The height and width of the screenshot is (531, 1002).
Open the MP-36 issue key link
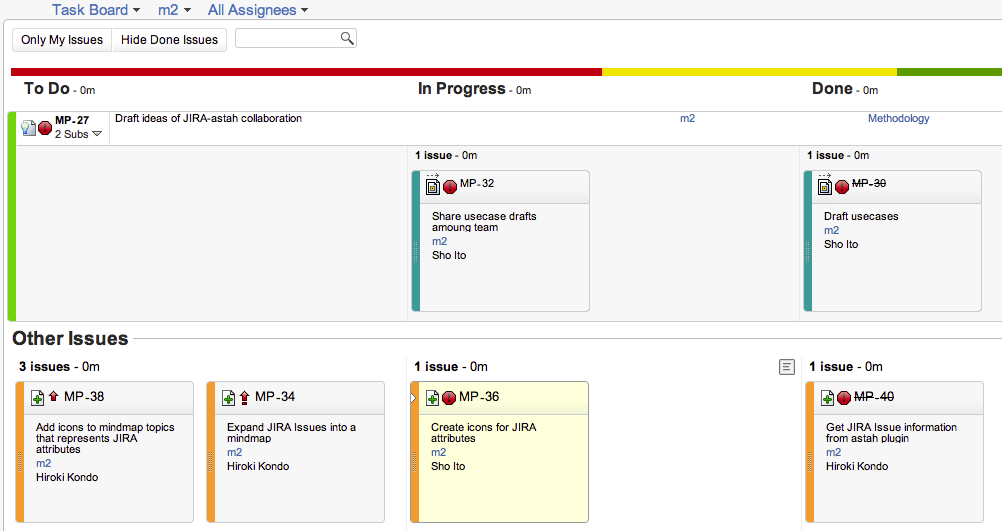tap(478, 397)
